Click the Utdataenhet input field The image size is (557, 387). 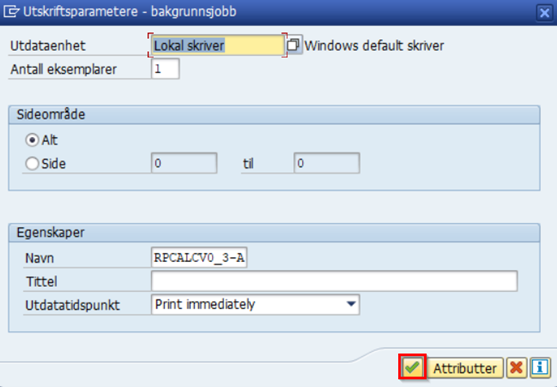(x=217, y=45)
